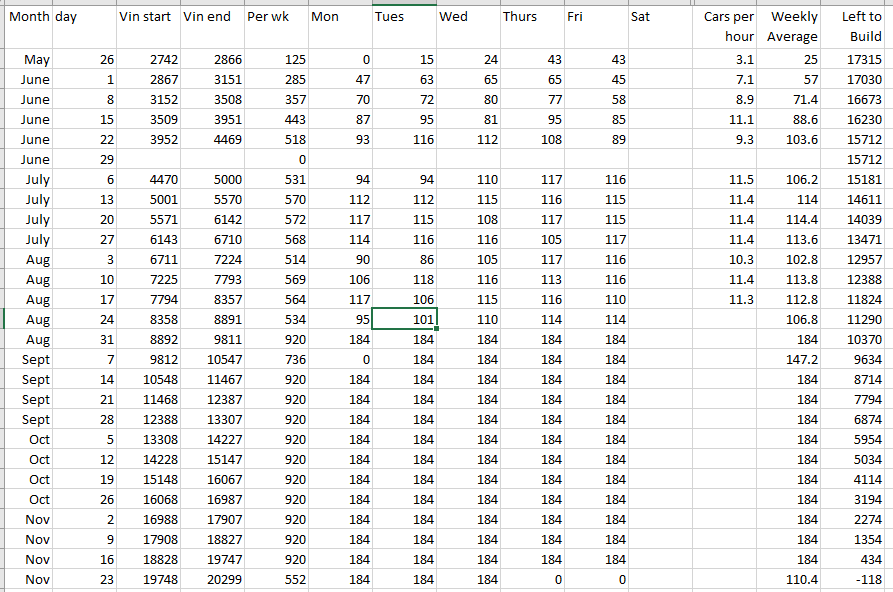893x592 pixels.
Task: Click the Cars per hour cell showing 3.1
Action: (725, 60)
